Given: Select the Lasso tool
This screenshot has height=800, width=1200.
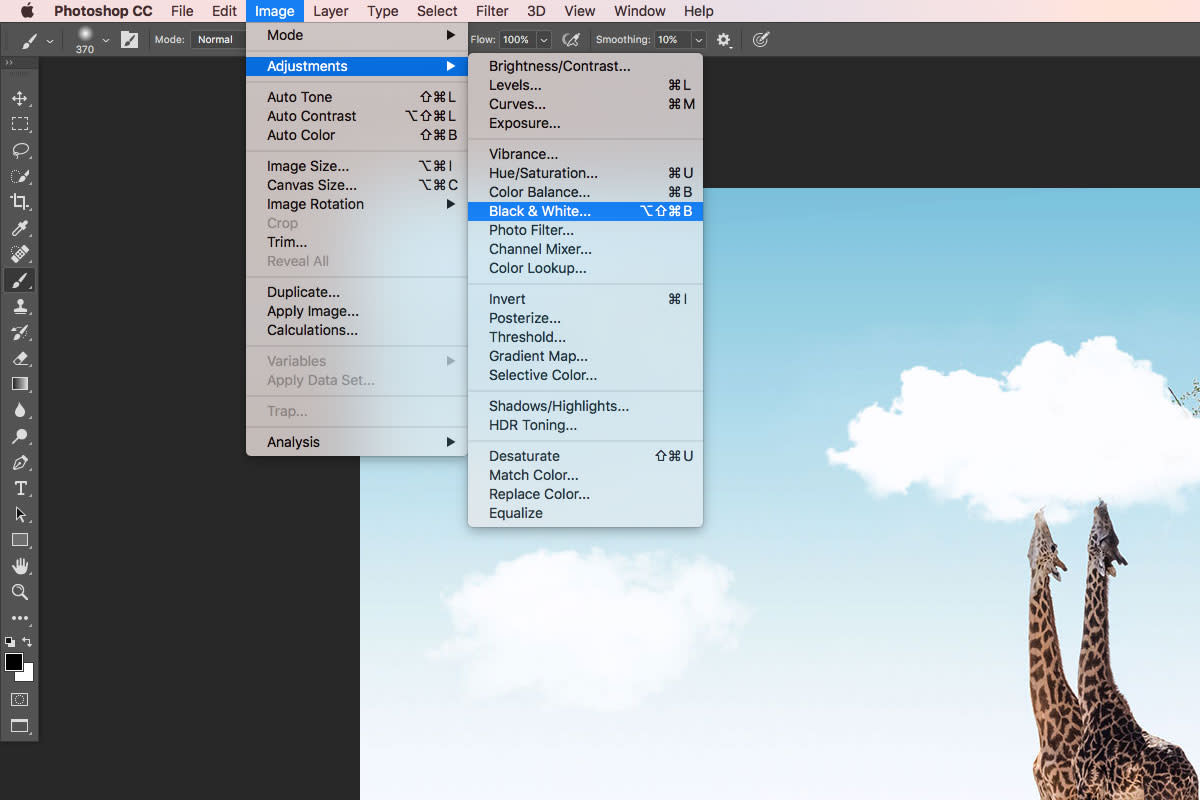Looking at the screenshot, I should [x=20, y=150].
